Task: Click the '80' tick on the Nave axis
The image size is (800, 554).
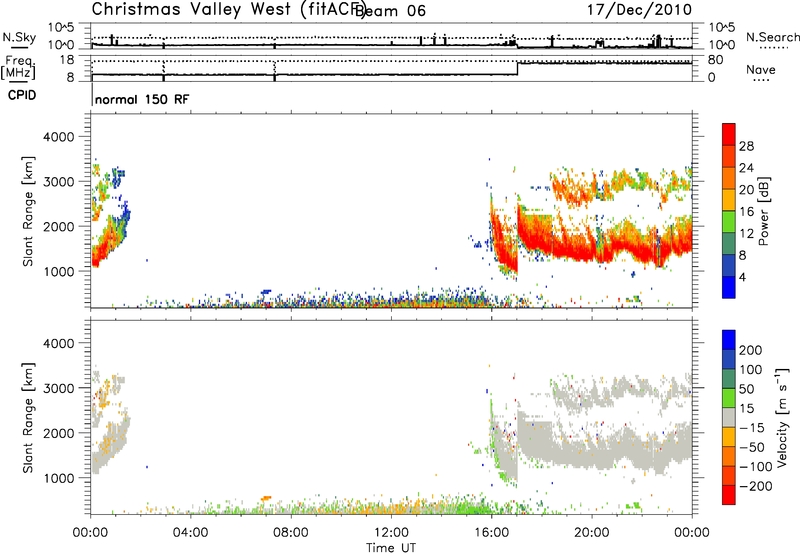Action: (715, 60)
